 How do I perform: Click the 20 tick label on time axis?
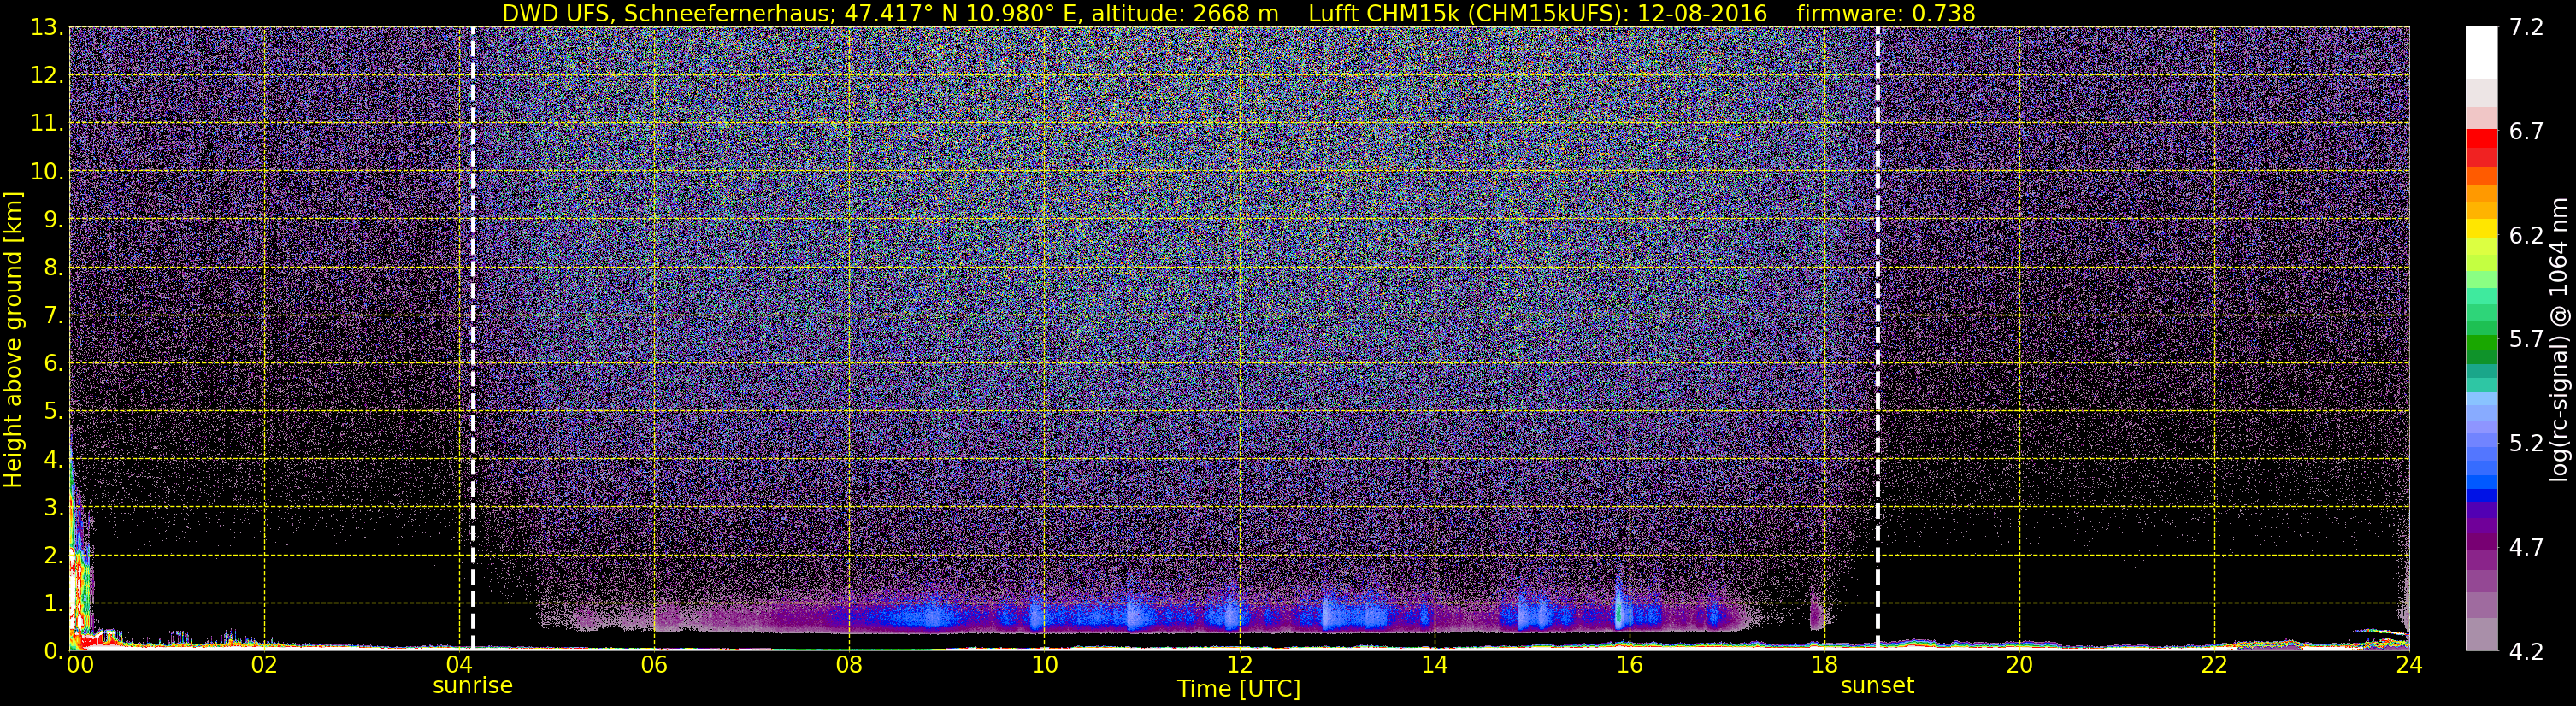2019,665
